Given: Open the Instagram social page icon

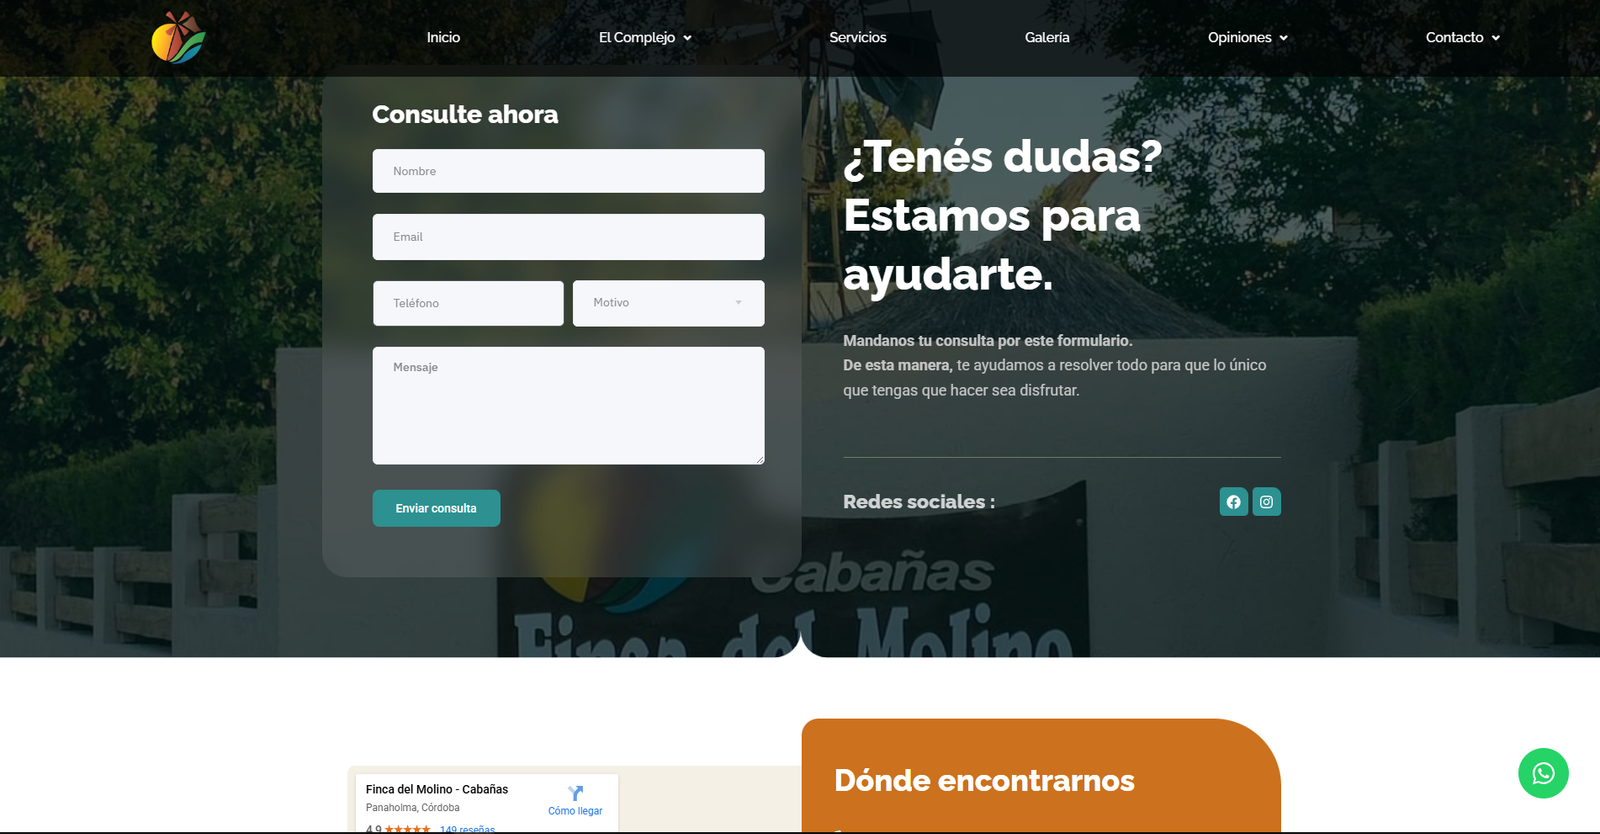Looking at the screenshot, I should 1266,502.
